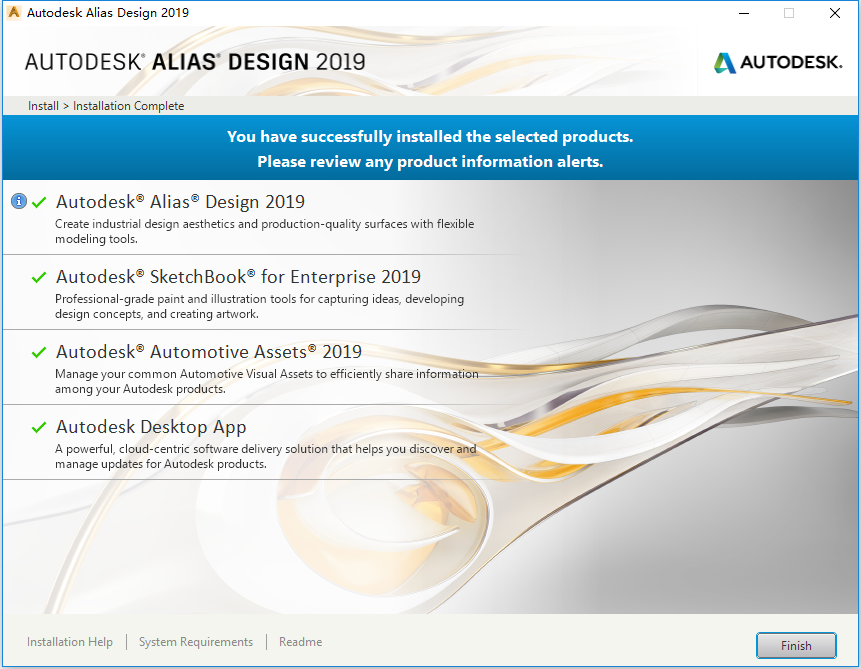The height and width of the screenshot is (669, 861).
Task: Select the Autodesk Automotive Assets 2019 title
Action: tap(209, 352)
